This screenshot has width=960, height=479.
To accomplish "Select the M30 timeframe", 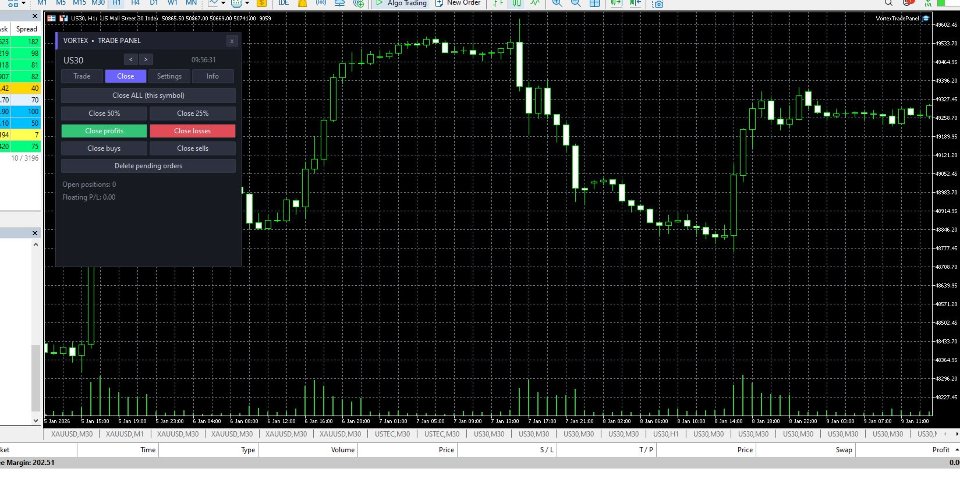I will coord(98,3).
